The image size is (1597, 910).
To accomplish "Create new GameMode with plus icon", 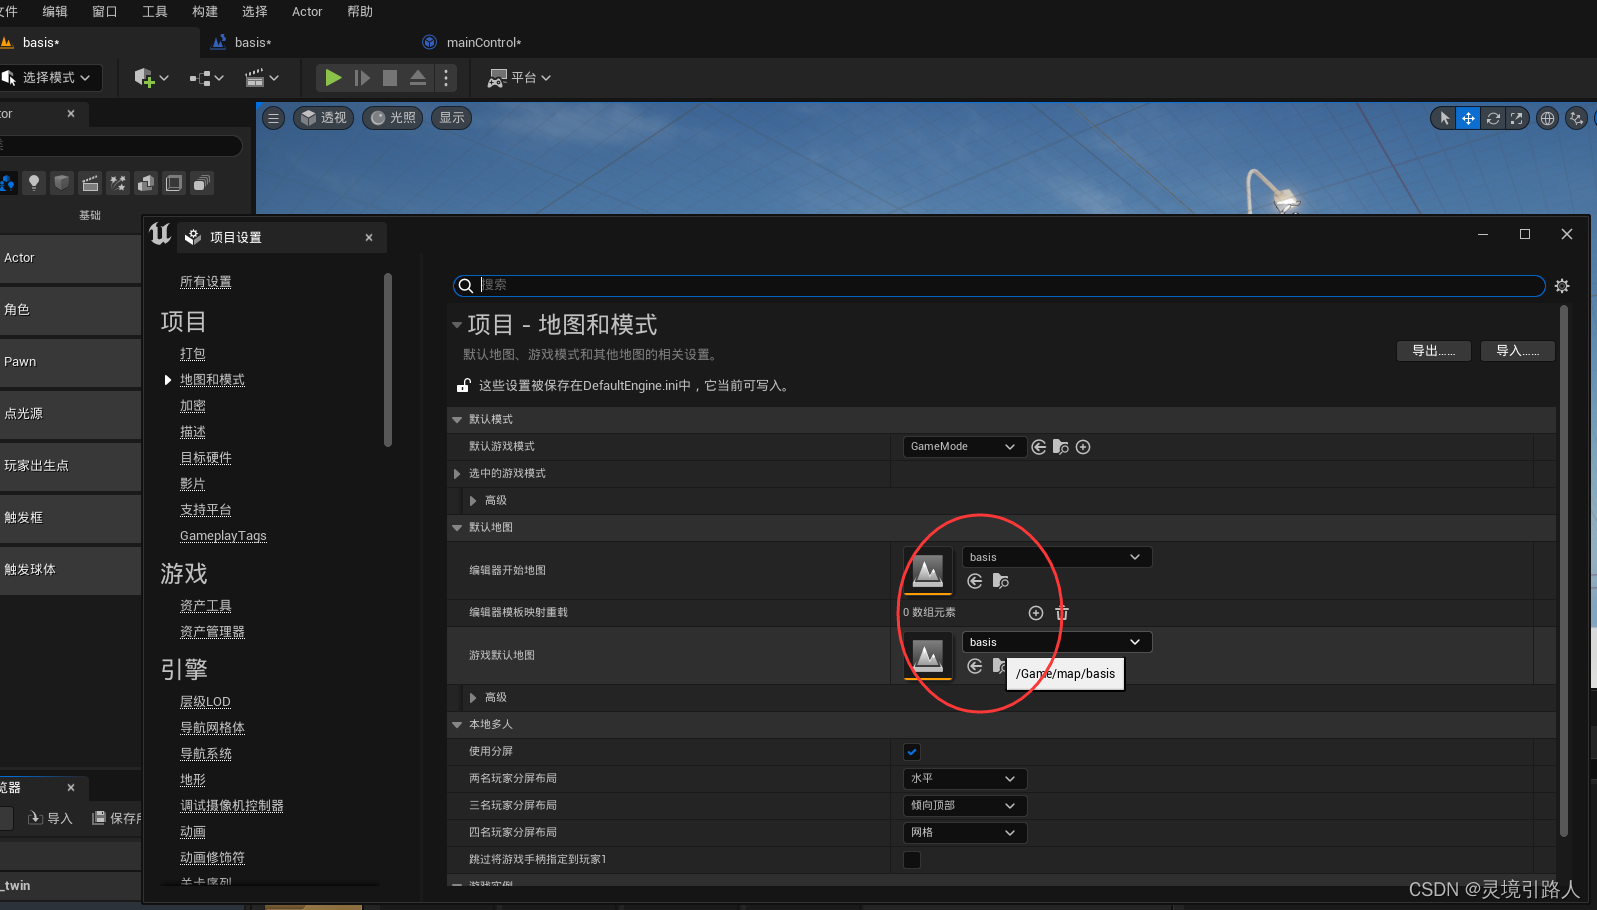I will pyautogui.click(x=1083, y=447).
